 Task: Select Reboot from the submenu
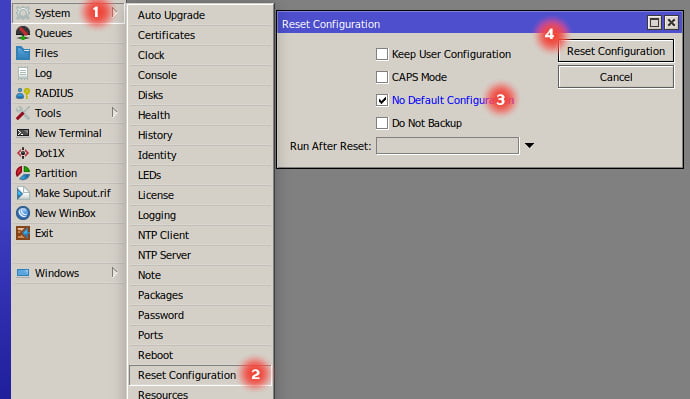201,355
